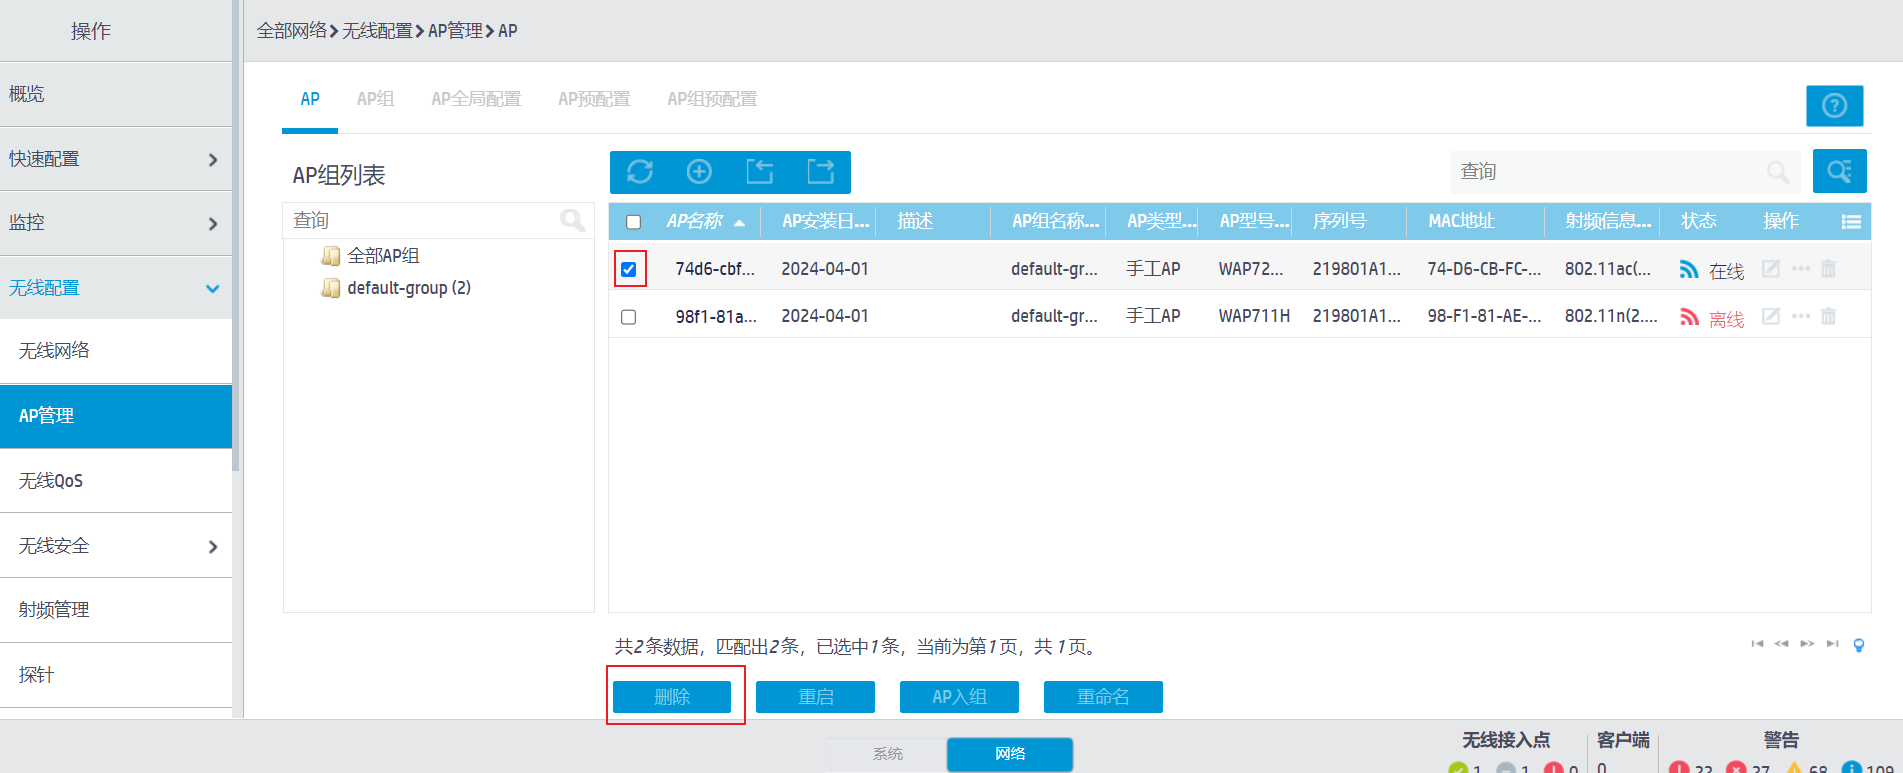Click the 重命名 button
1903x773 pixels.
(x=1103, y=697)
